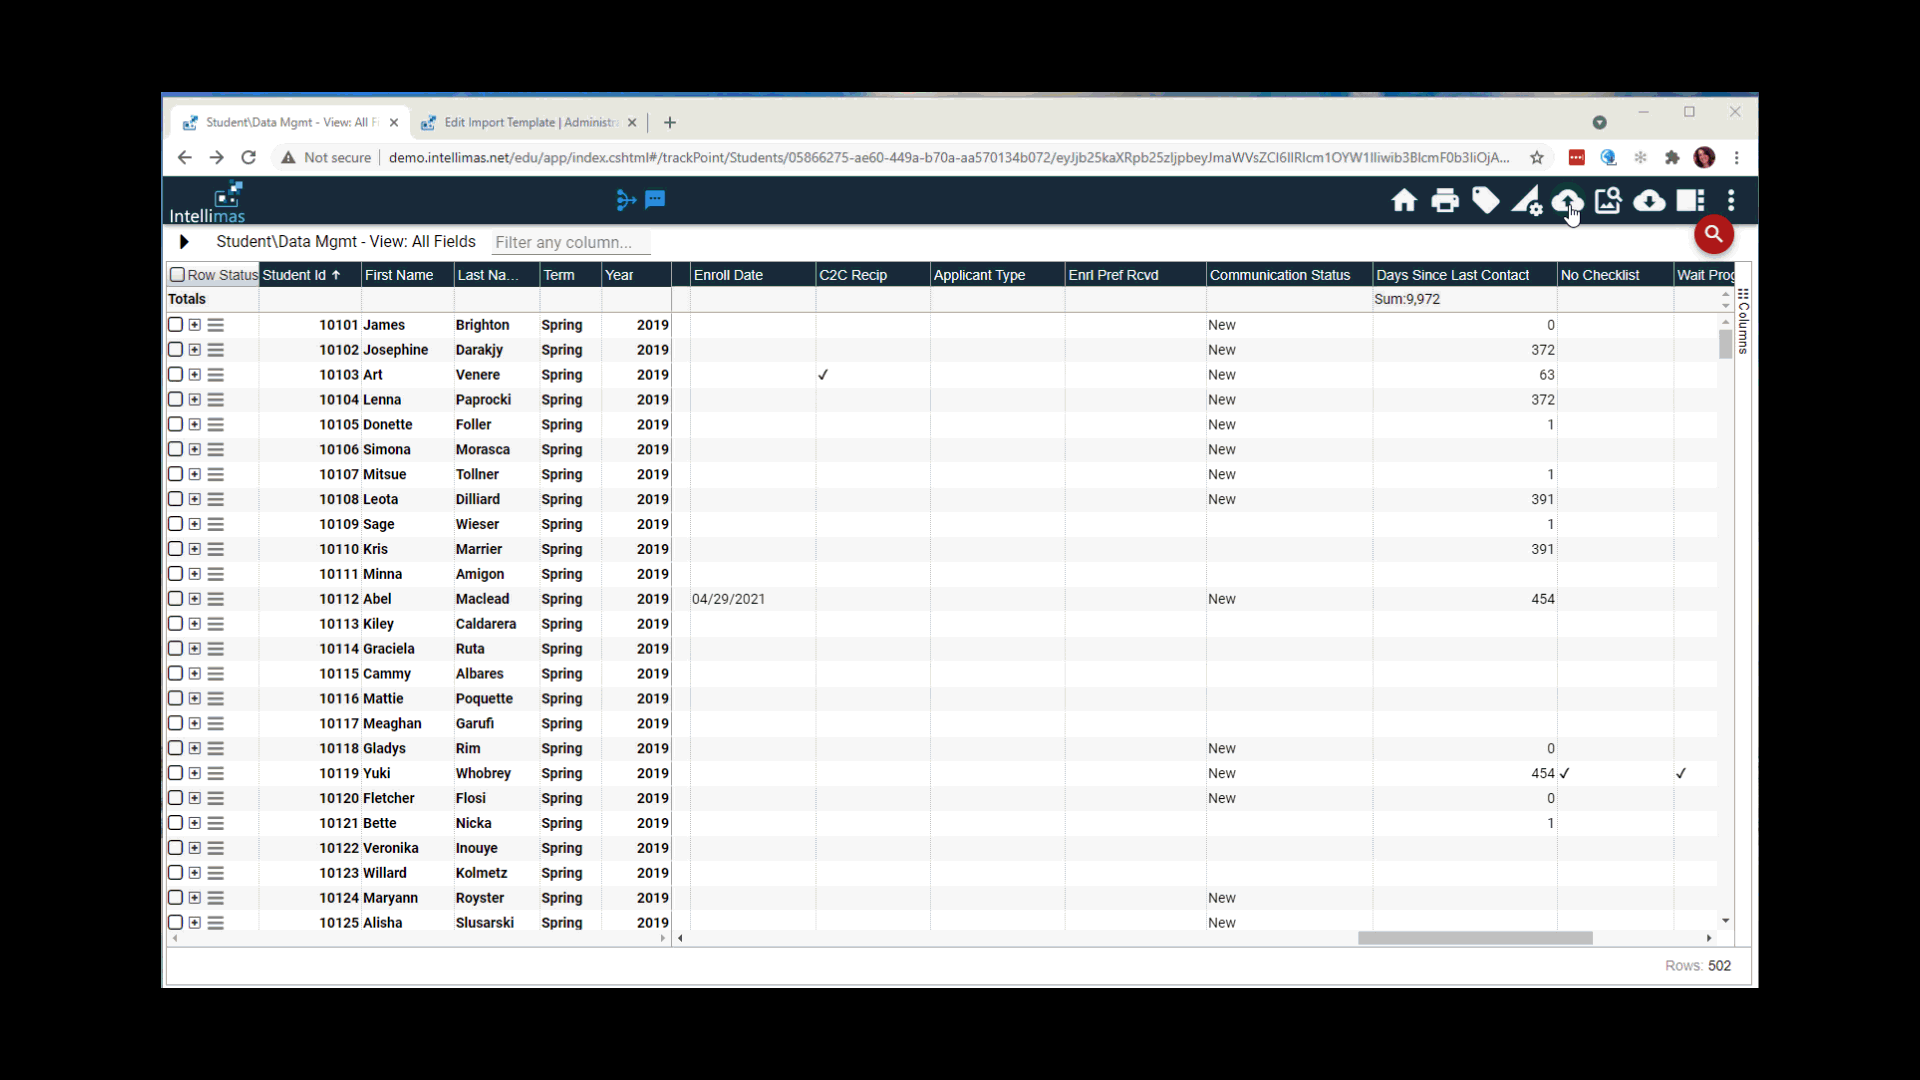Check the box for 10120 Fletcher
1920x1080 pixels.
pos(175,798)
